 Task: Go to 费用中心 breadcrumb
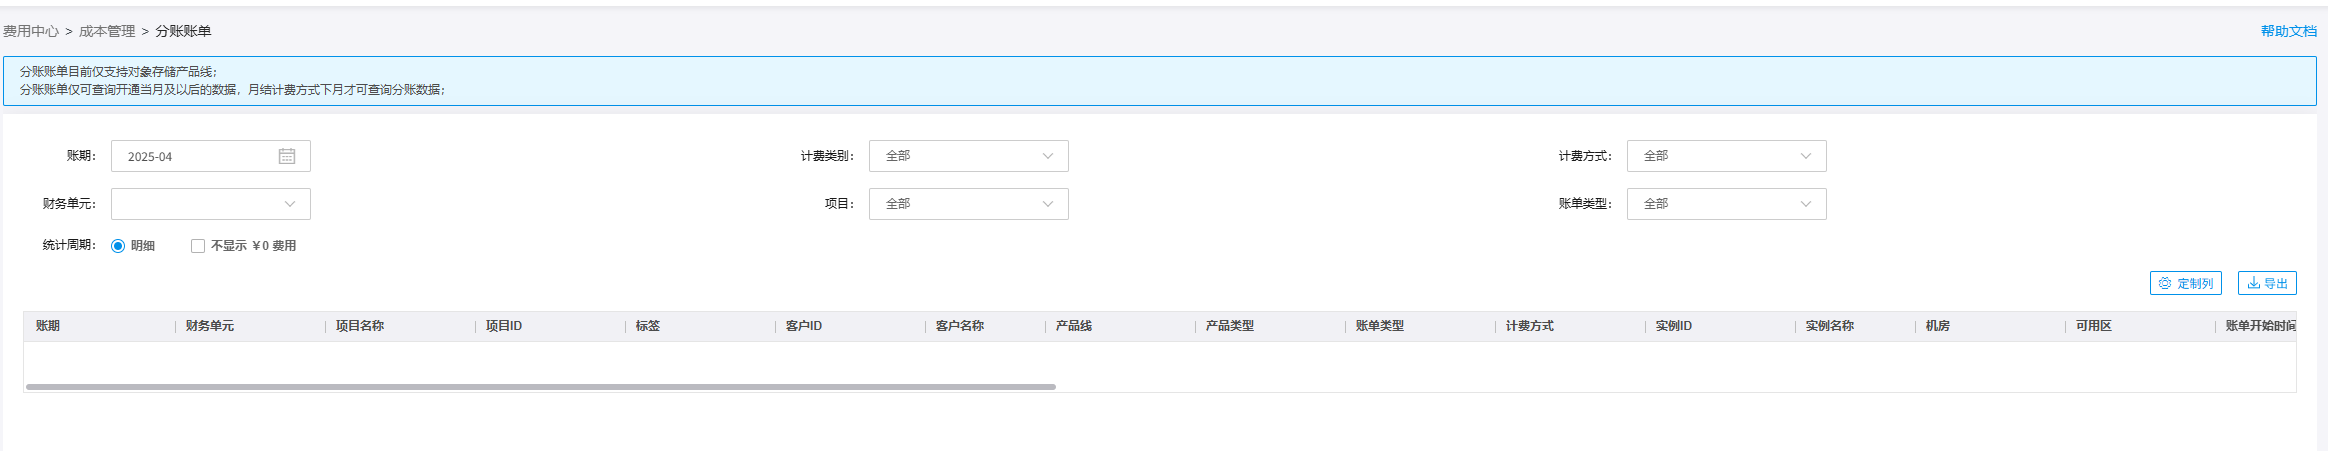coord(31,31)
